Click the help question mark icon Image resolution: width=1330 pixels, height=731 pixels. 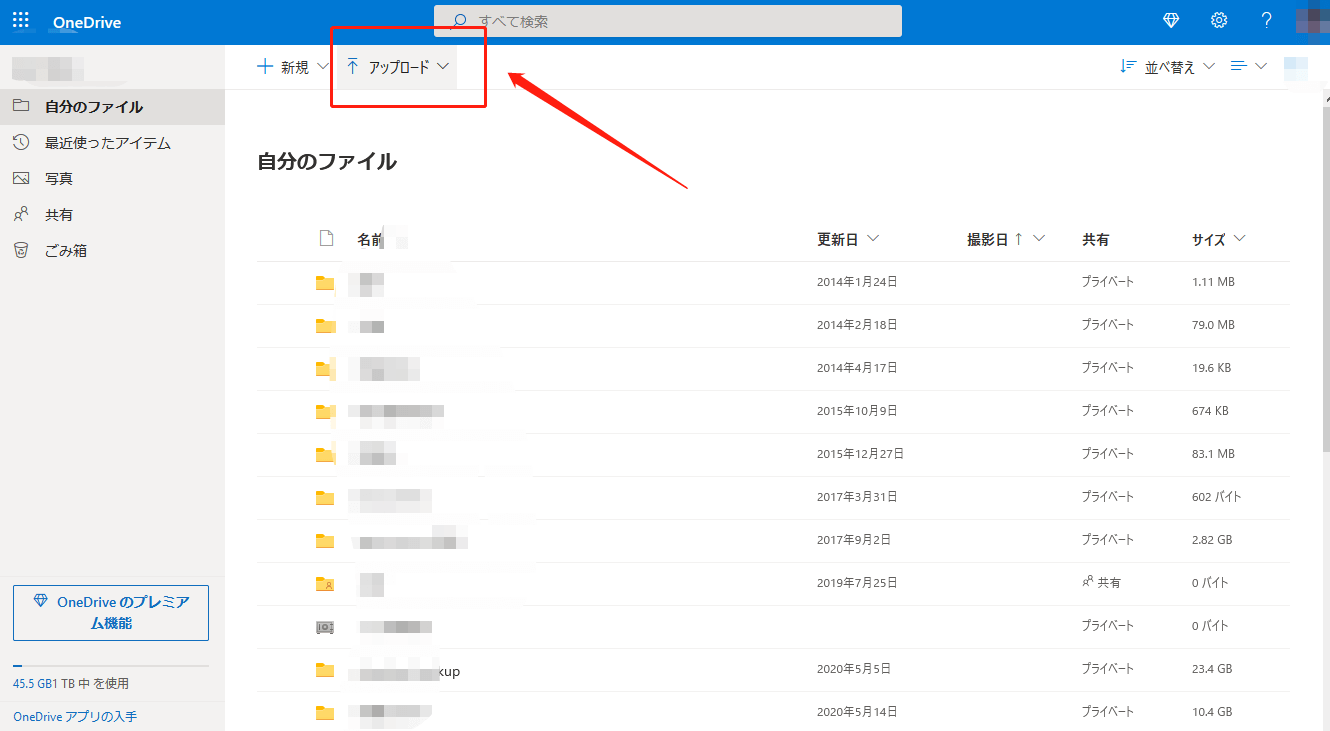point(1266,21)
